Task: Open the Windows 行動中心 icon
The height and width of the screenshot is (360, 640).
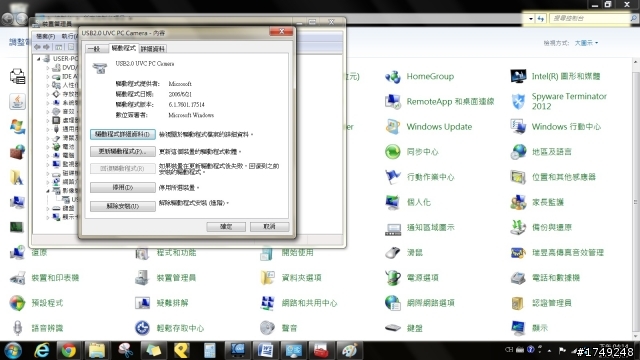Action: click(x=518, y=127)
